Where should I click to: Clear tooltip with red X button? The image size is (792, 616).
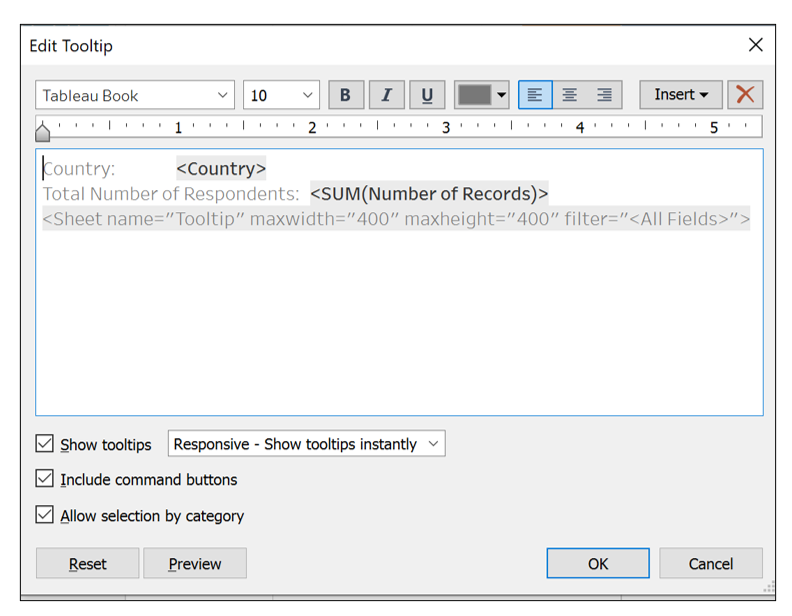tap(745, 95)
